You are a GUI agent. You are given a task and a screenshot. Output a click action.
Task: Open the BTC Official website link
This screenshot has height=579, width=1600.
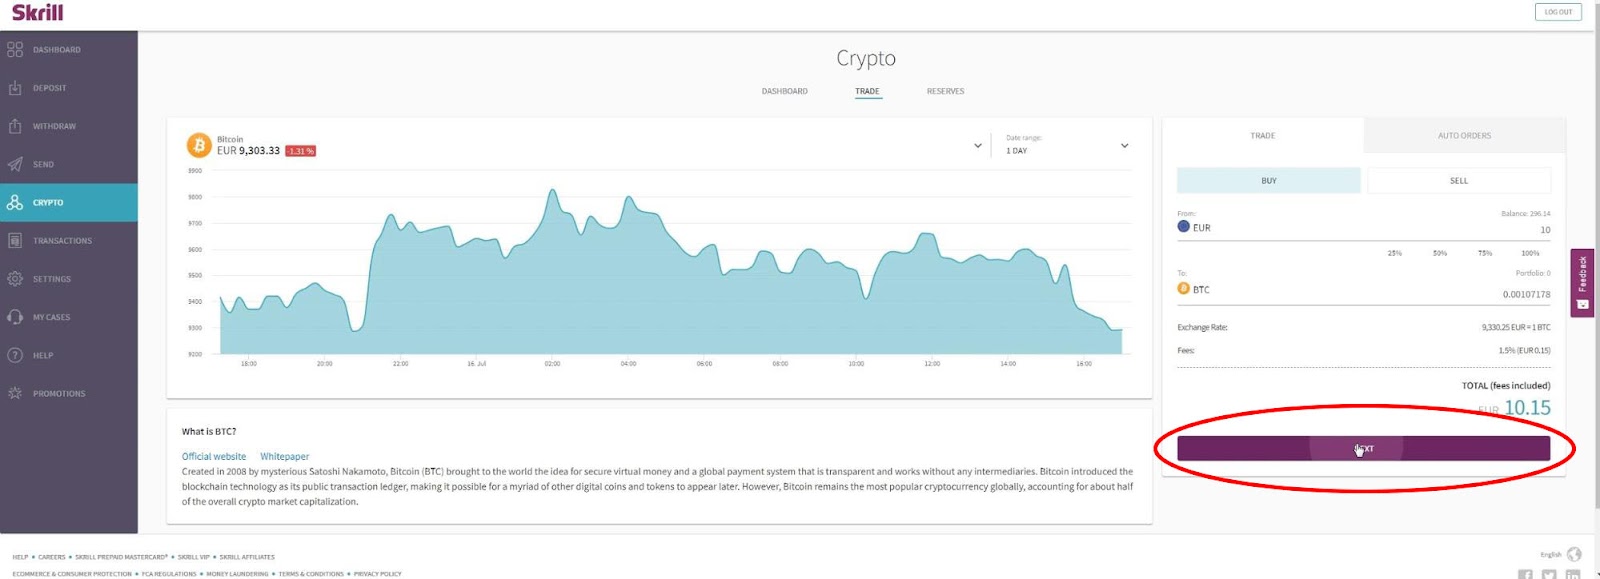(214, 456)
